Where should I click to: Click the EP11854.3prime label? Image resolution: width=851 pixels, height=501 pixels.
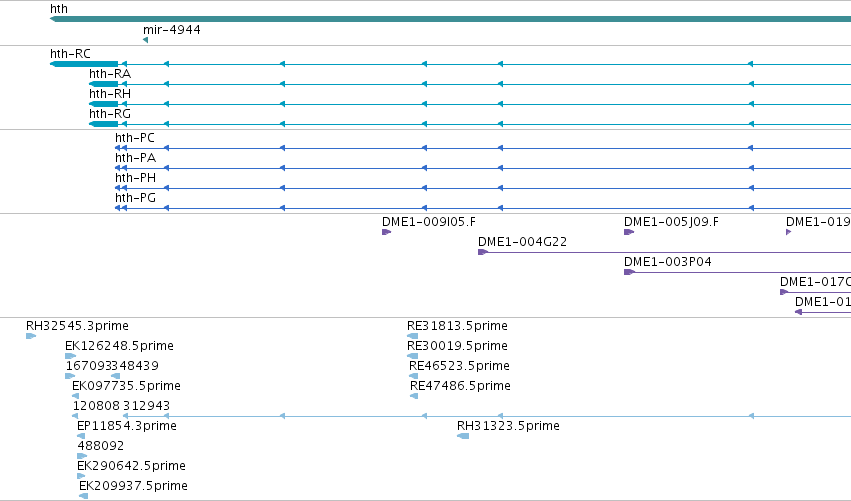coord(127,426)
